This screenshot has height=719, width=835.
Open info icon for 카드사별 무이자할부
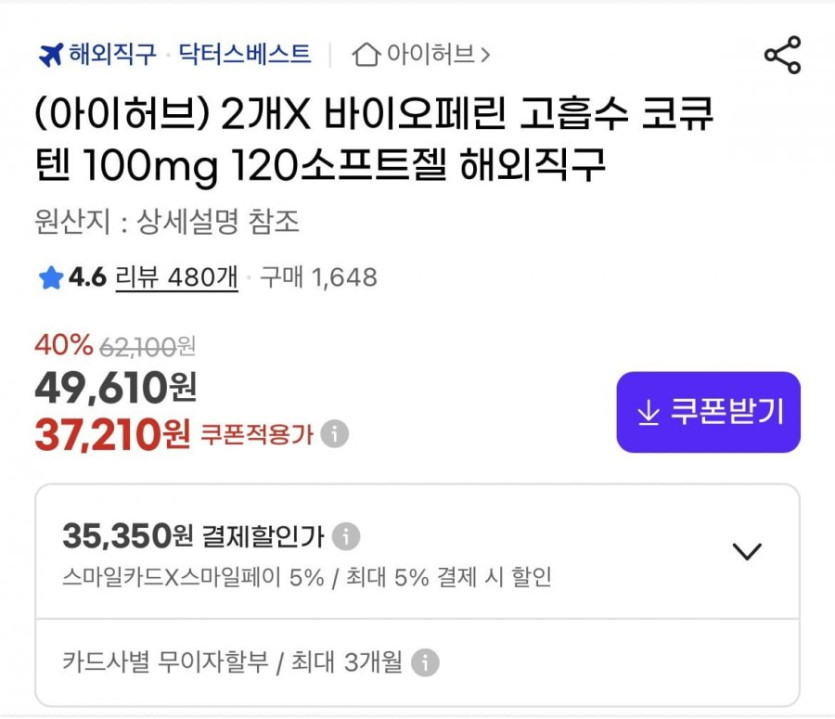click(425, 662)
